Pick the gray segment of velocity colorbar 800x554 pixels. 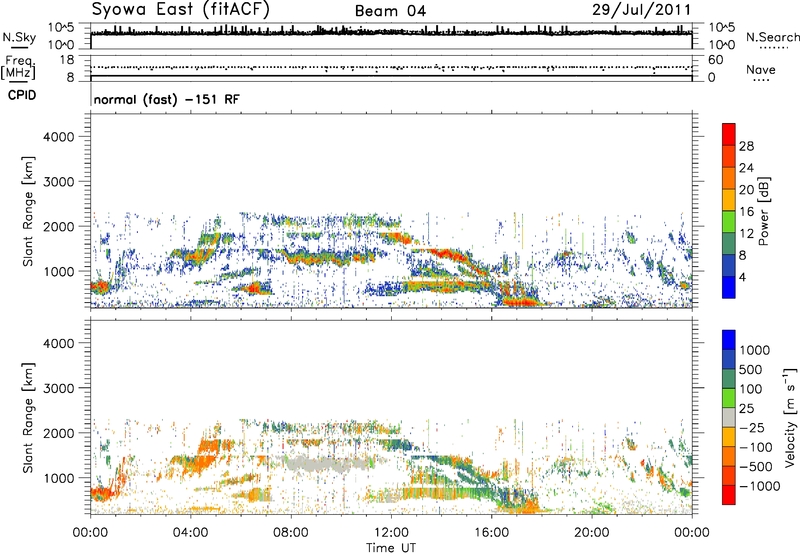click(x=729, y=417)
